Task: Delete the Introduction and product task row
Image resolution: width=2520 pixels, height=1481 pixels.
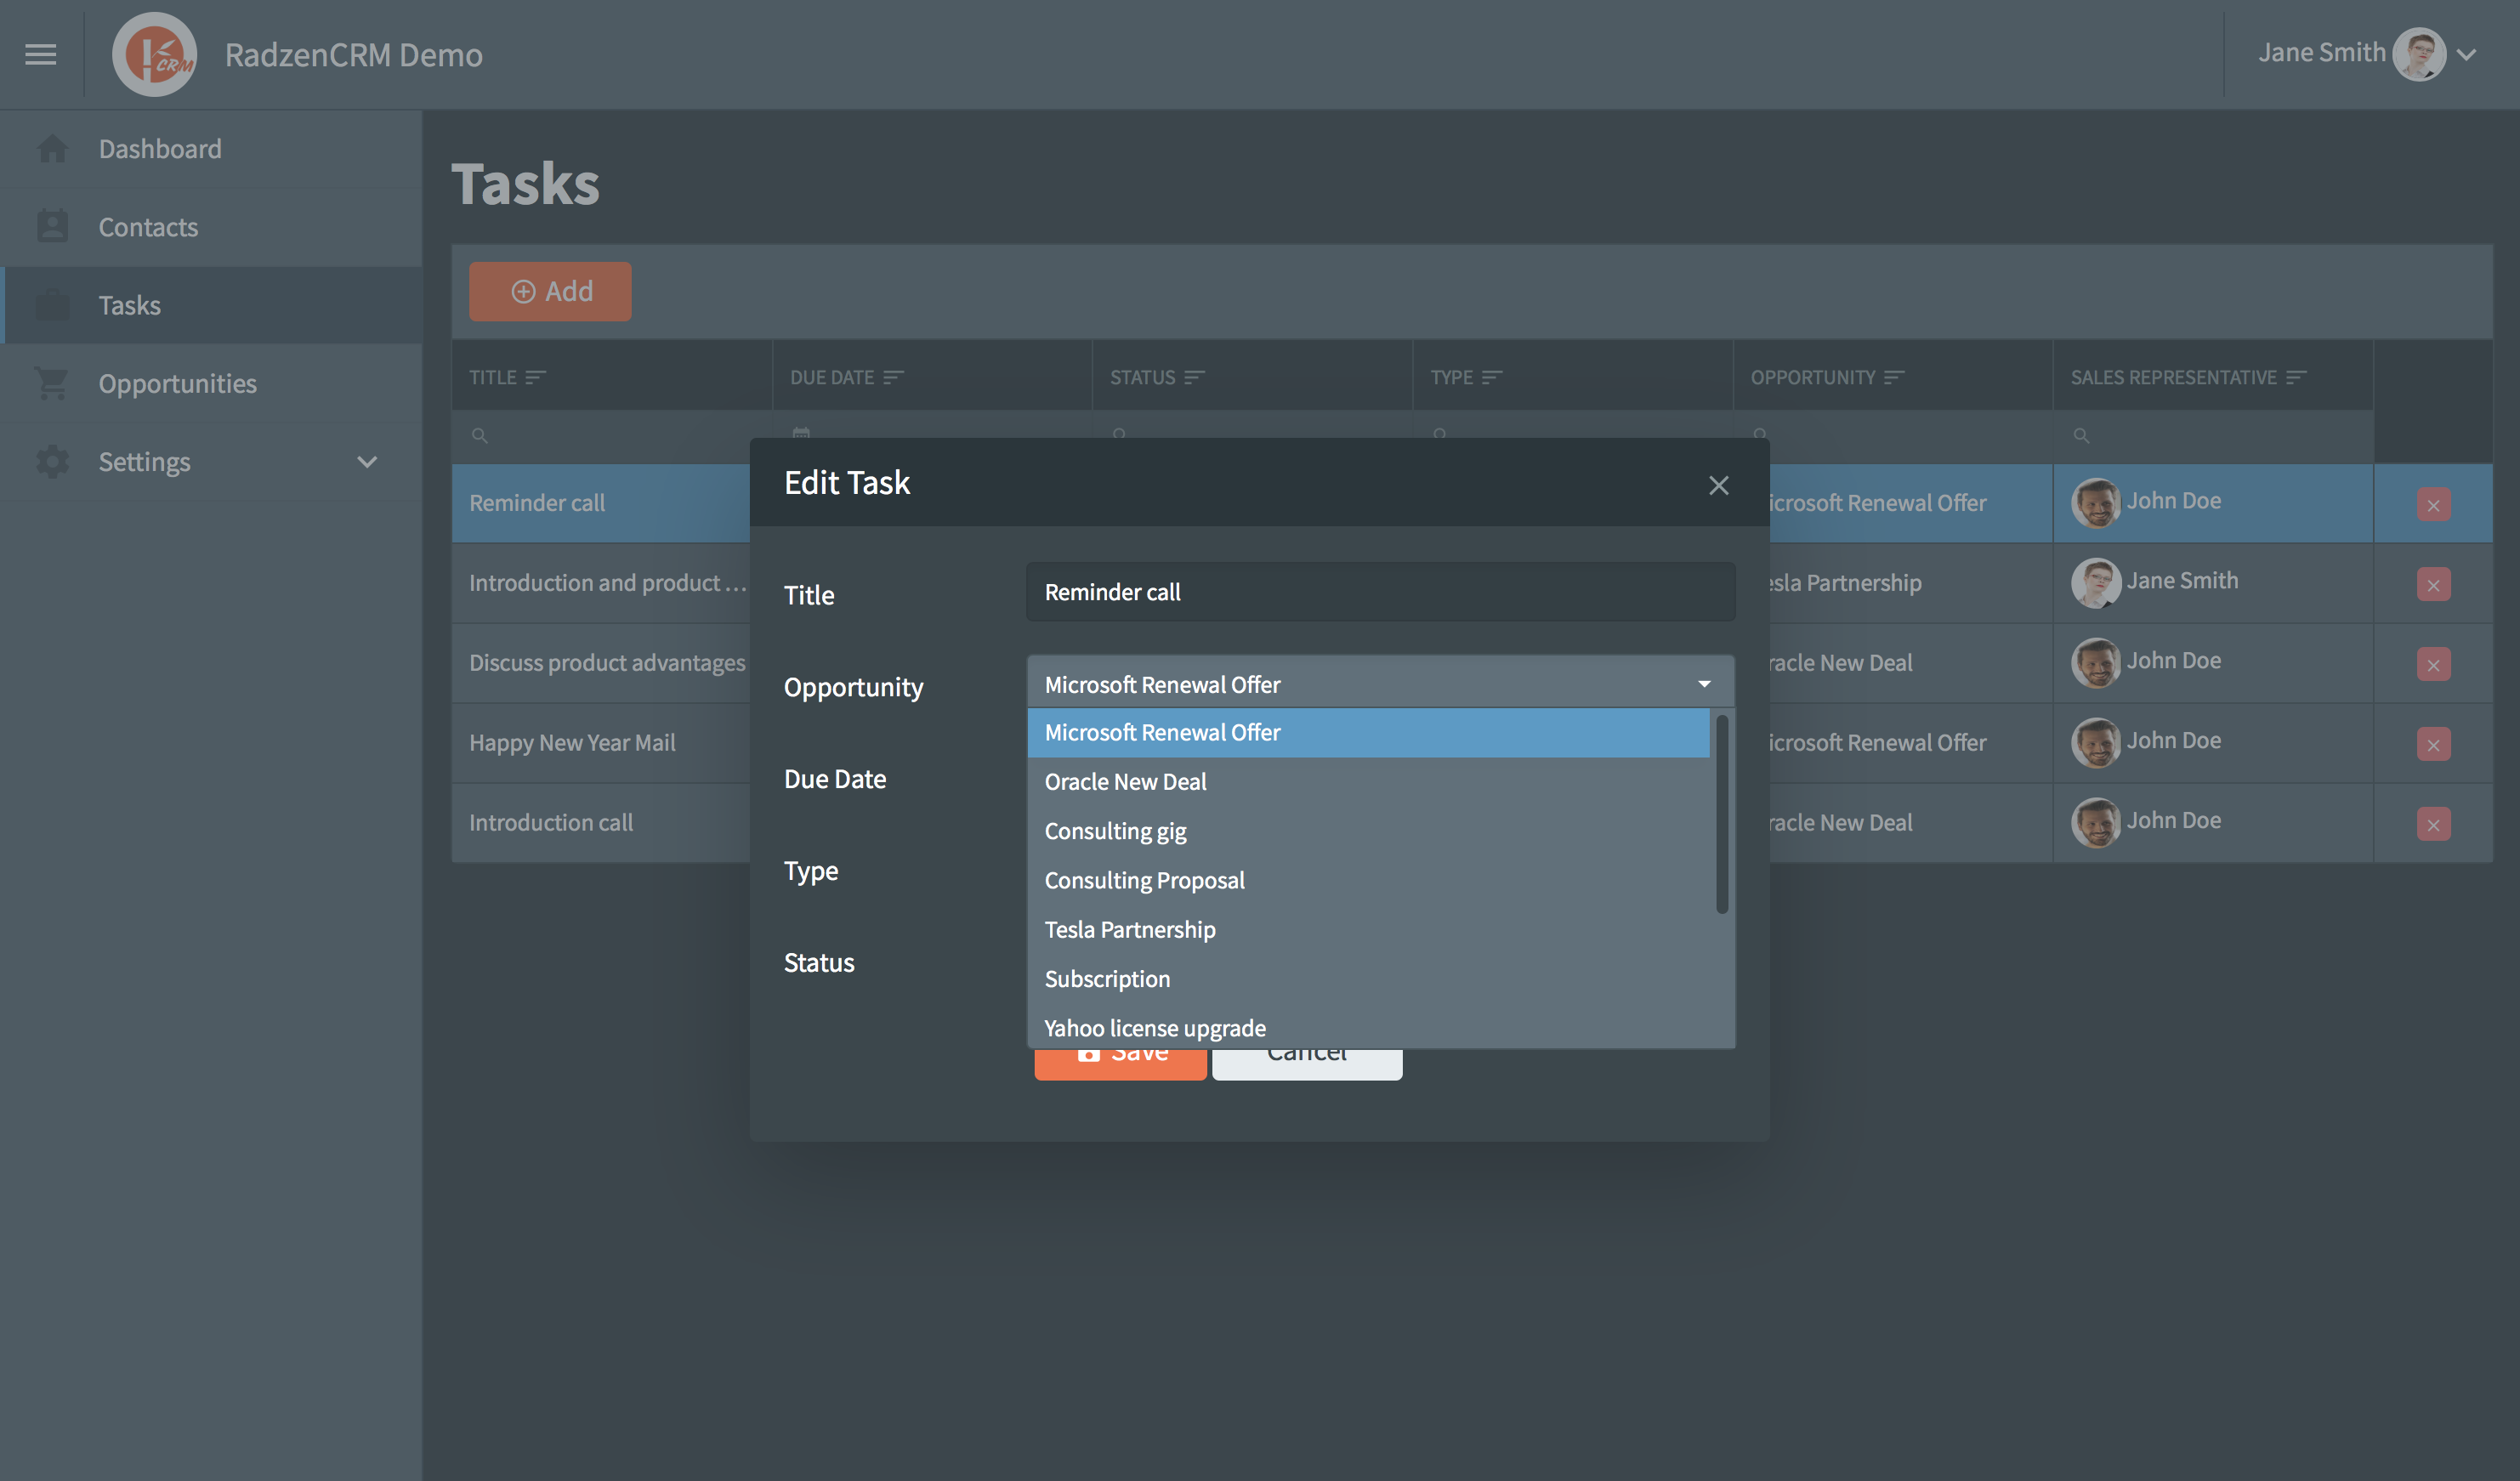Action: (2433, 585)
